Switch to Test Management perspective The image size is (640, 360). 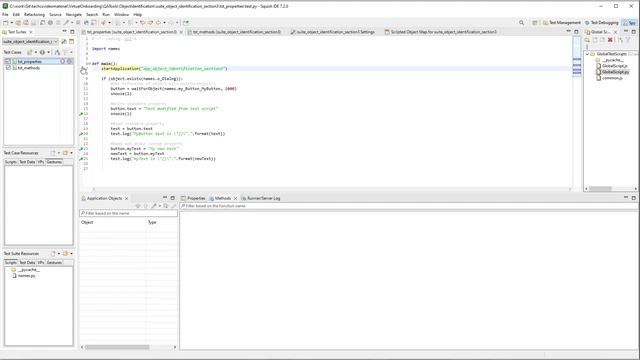point(562,23)
